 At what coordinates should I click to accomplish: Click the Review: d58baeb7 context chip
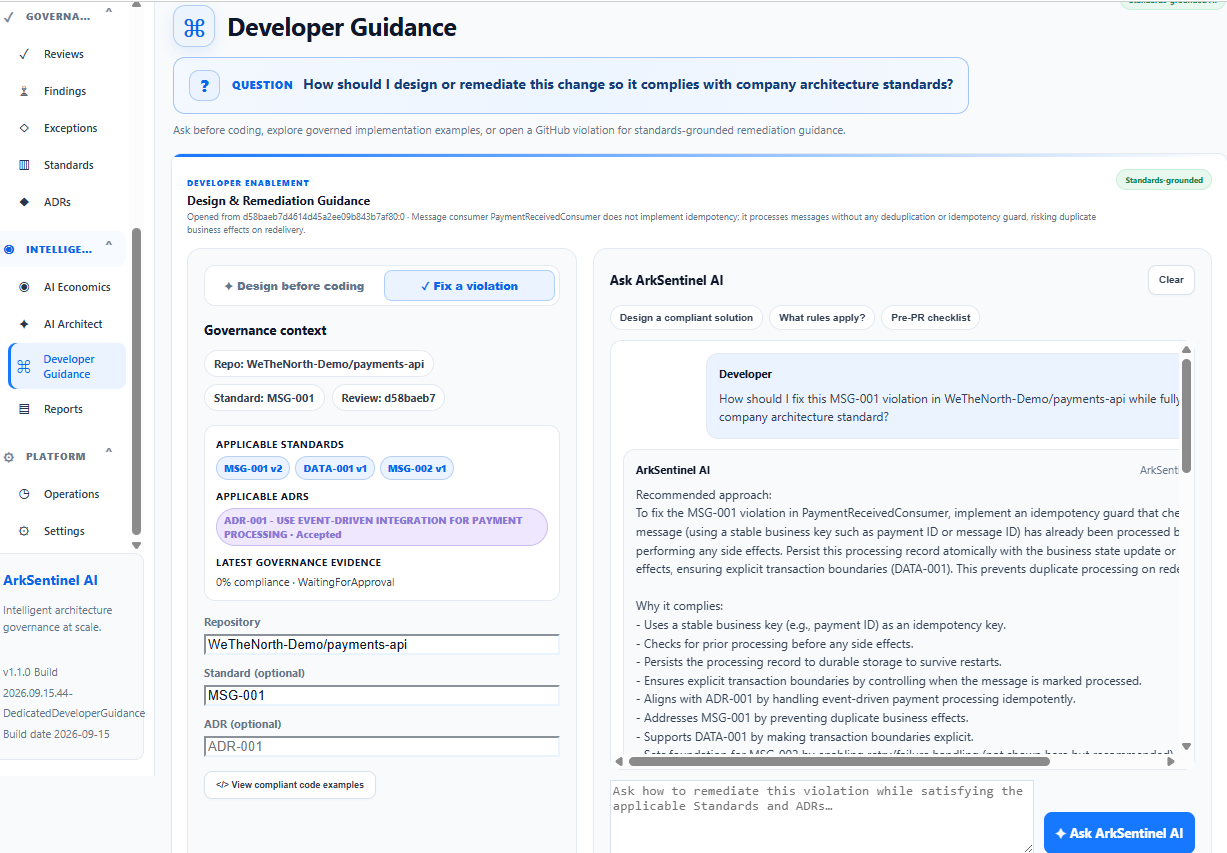(x=388, y=398)
